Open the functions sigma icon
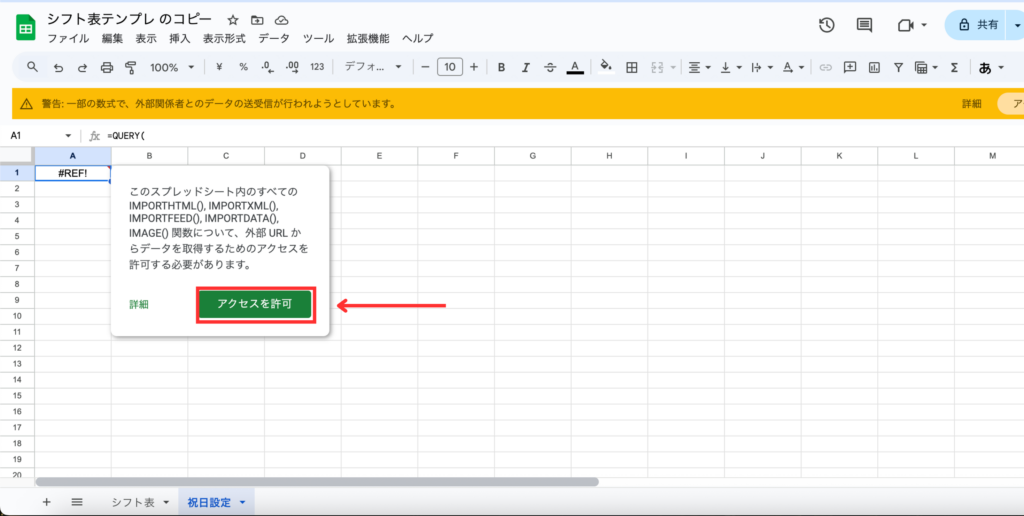Image resolution: width=1024 pixels, height=516 pixels. [x=954, y=67]
